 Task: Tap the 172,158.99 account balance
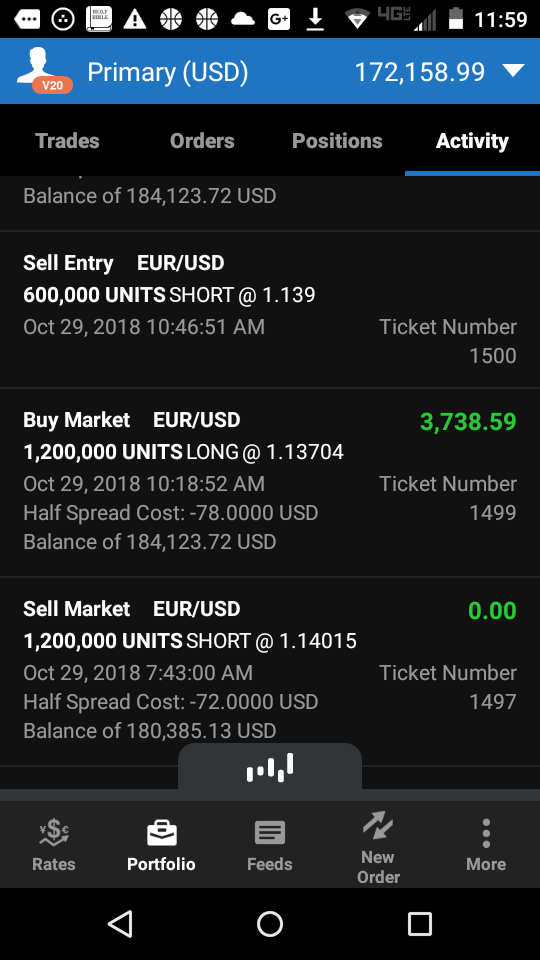pyautogui.click(x=420, y=72)
